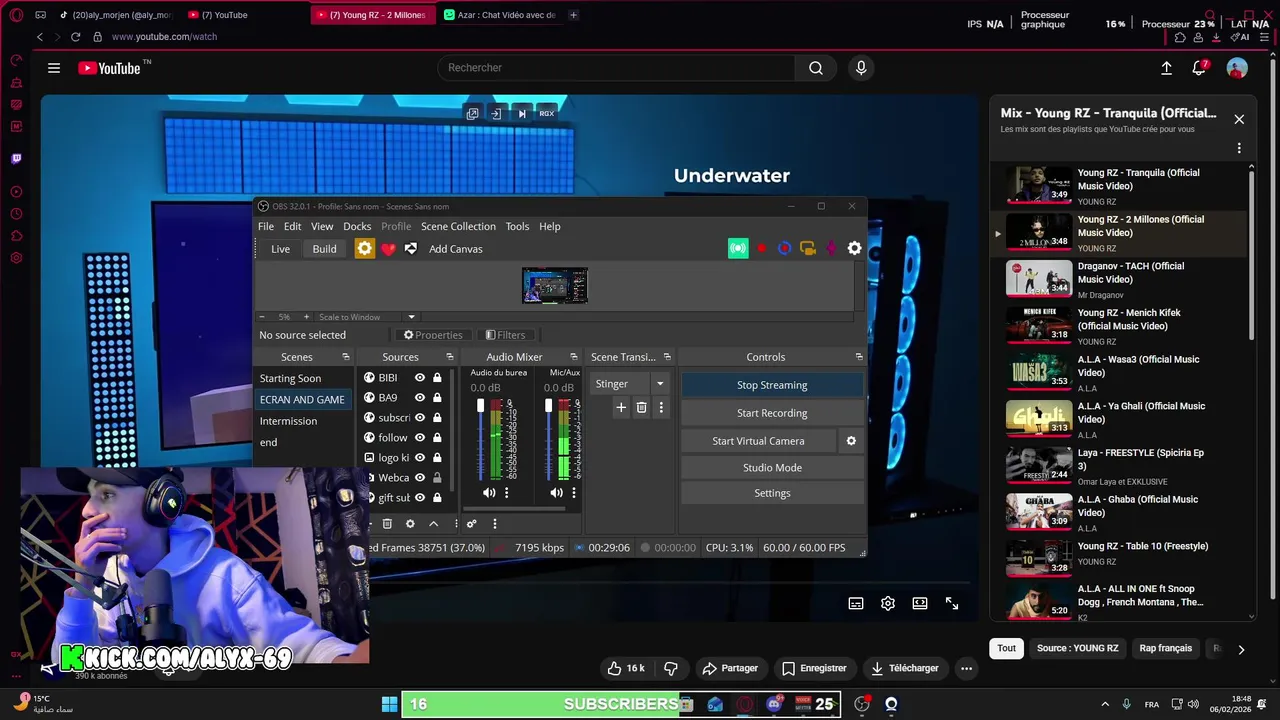Open the OBS Docks menu
This screenshot has height=720, width=1280.
coord(357,226)
